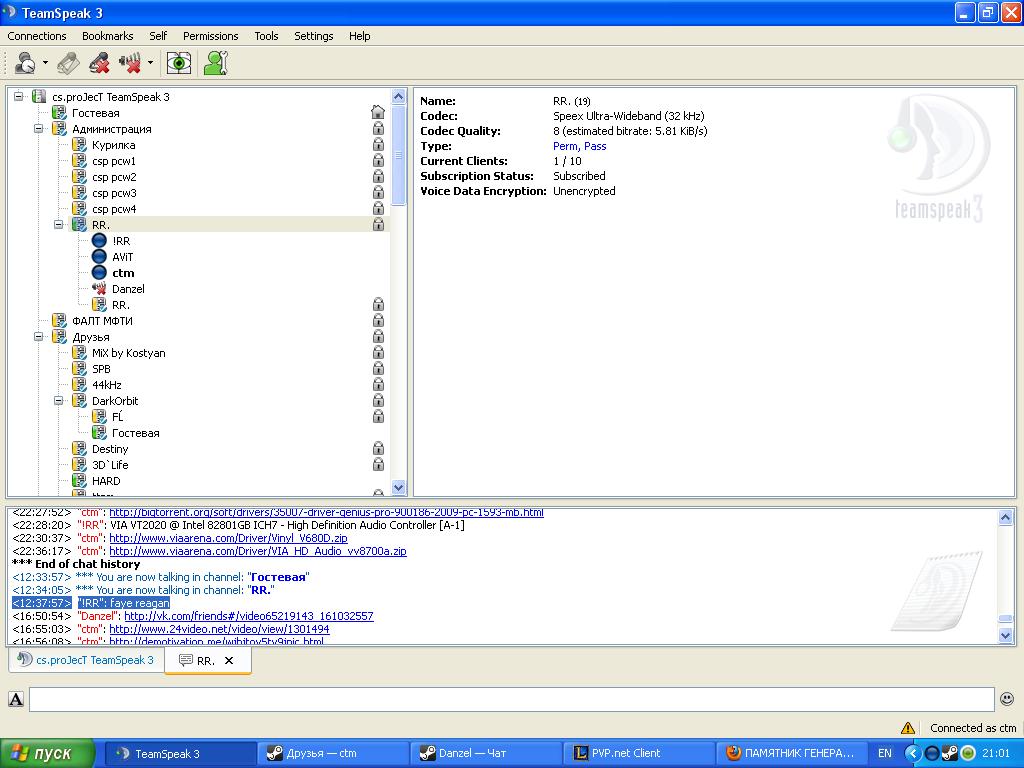
Task: Click the muted speaker icon of Danzel
Action: tap(99, 289)
